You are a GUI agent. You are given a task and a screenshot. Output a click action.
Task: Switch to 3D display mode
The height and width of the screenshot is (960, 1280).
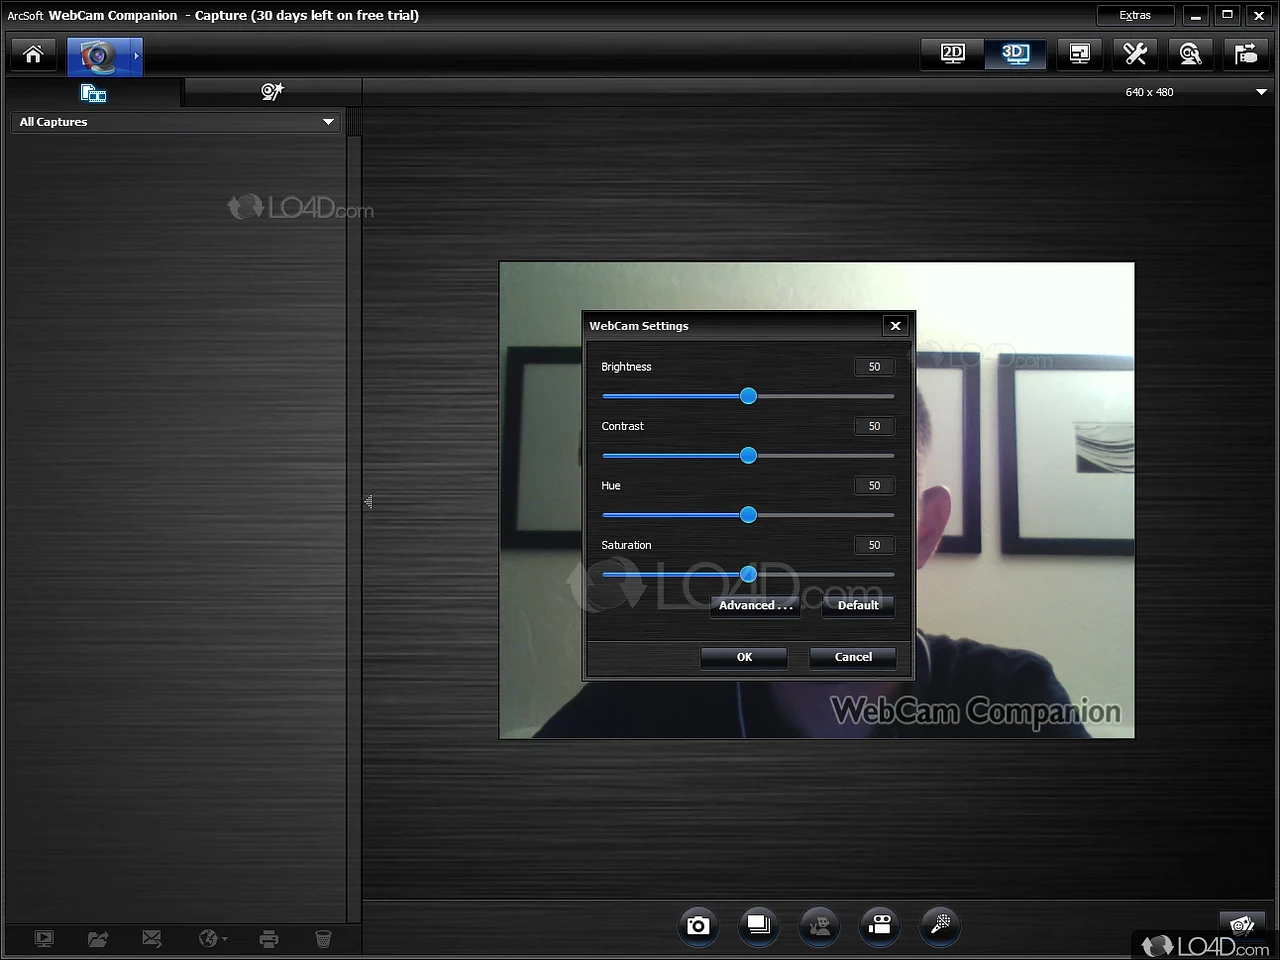point(1015,54)
